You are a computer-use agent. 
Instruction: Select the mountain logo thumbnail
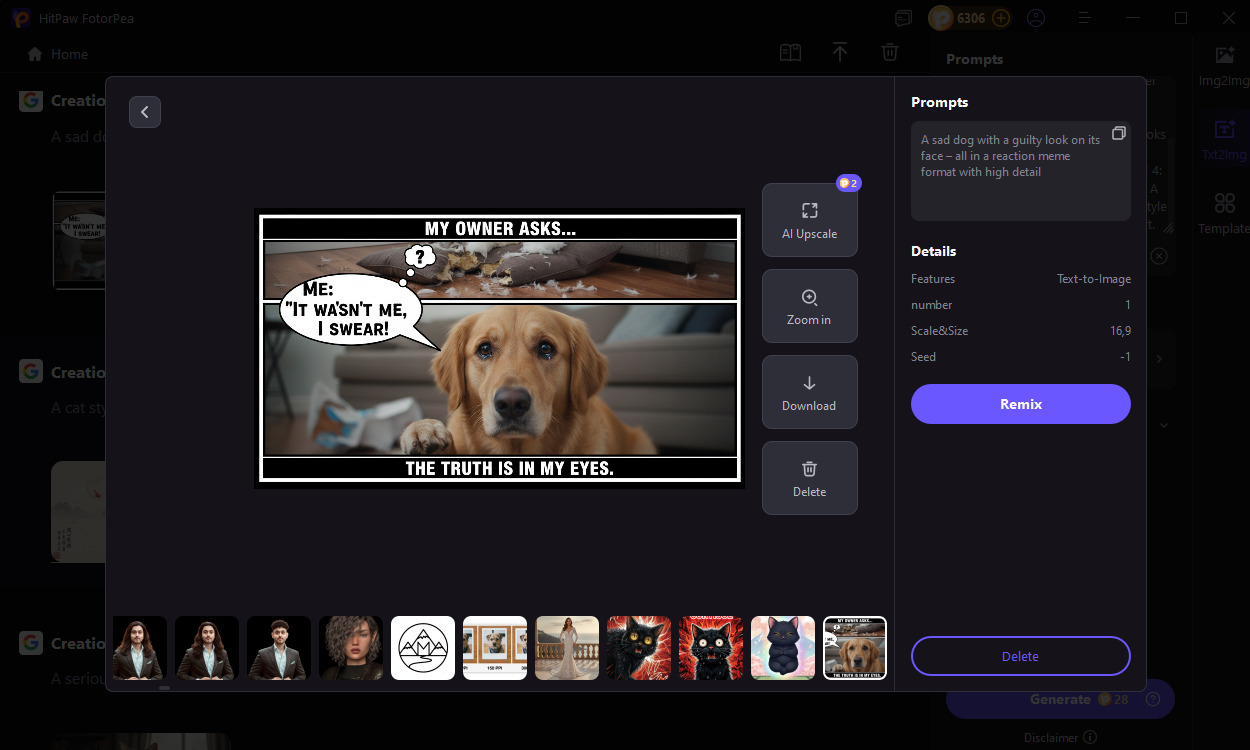[423, 648]
